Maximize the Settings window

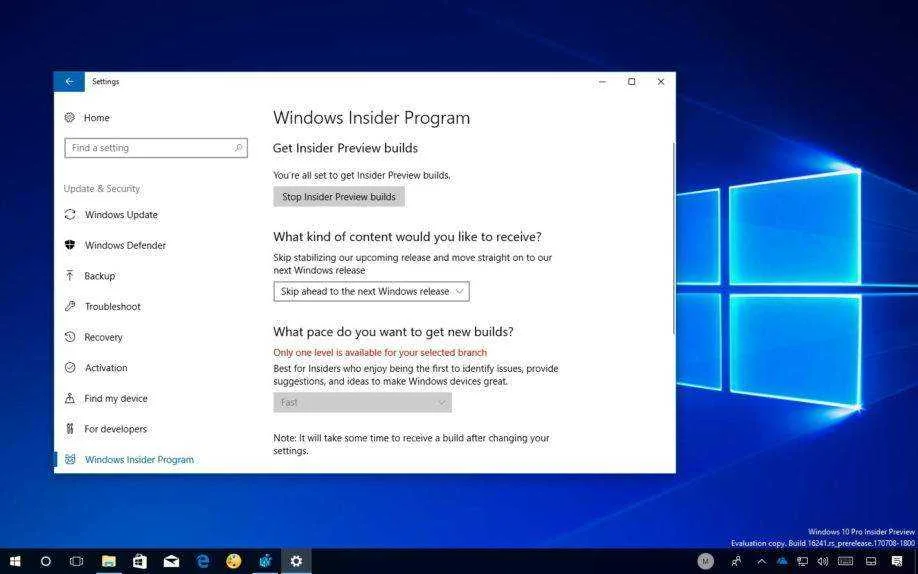(632, 81)
